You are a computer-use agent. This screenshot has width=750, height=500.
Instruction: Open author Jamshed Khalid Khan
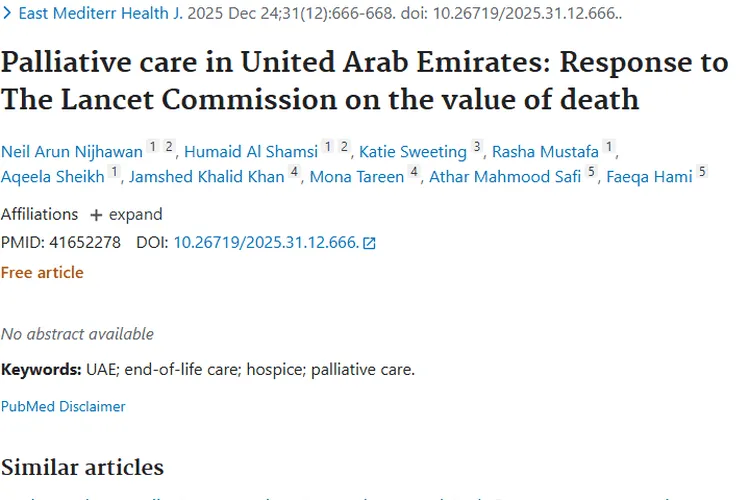point(208,177)
